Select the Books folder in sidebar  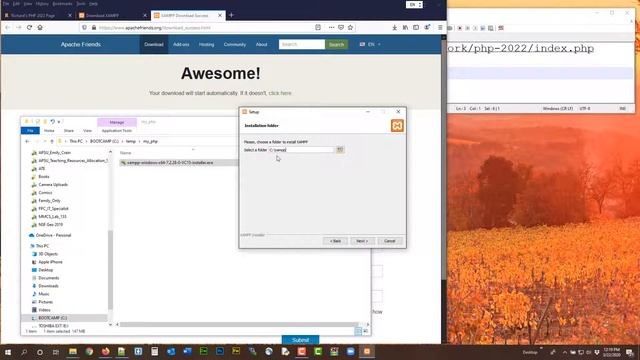point(44,177)
